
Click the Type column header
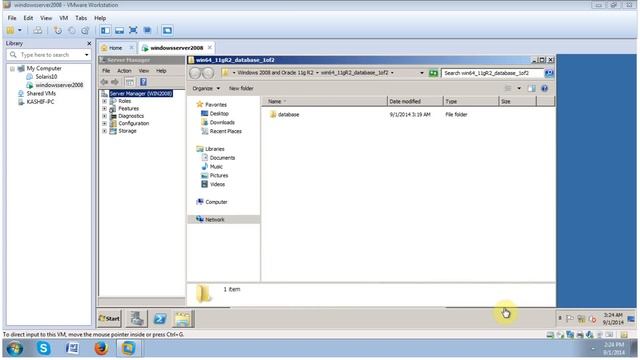pyautogui.click(x=471, y=101)
